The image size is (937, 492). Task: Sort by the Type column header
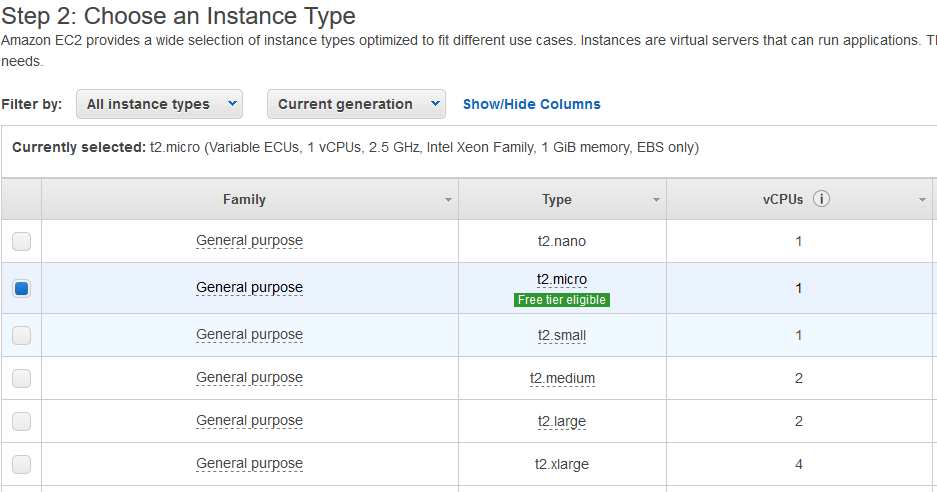click(x=557, y=200)
